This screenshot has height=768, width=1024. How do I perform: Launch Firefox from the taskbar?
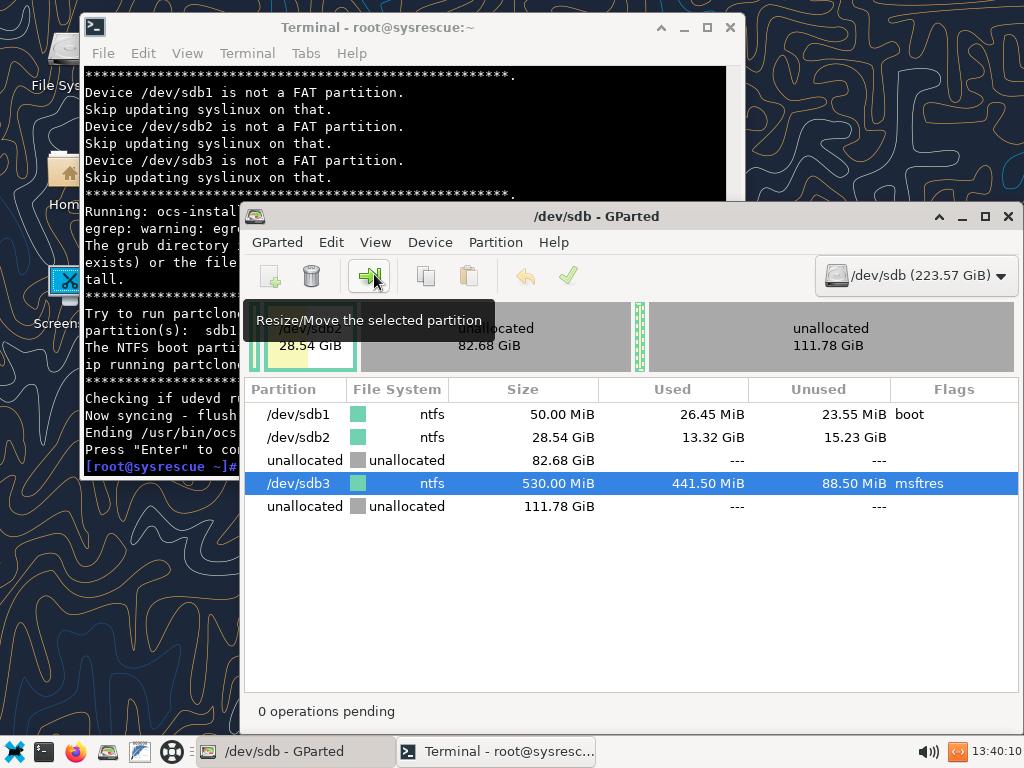point(76,752)
